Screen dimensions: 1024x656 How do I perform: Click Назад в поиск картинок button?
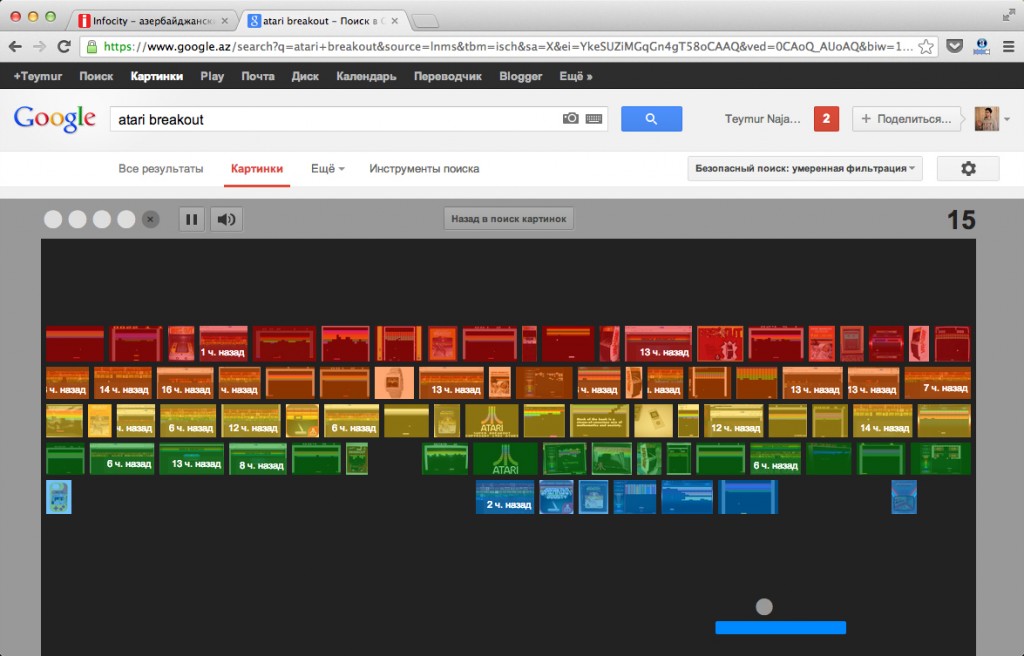[509, 219]
